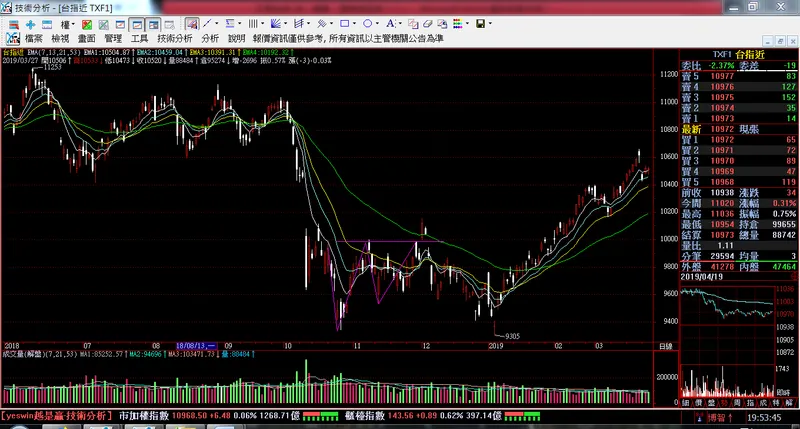Click the first red table-list toolbar icon
Viewport: 800px width, 429px height.
(14, 24)
